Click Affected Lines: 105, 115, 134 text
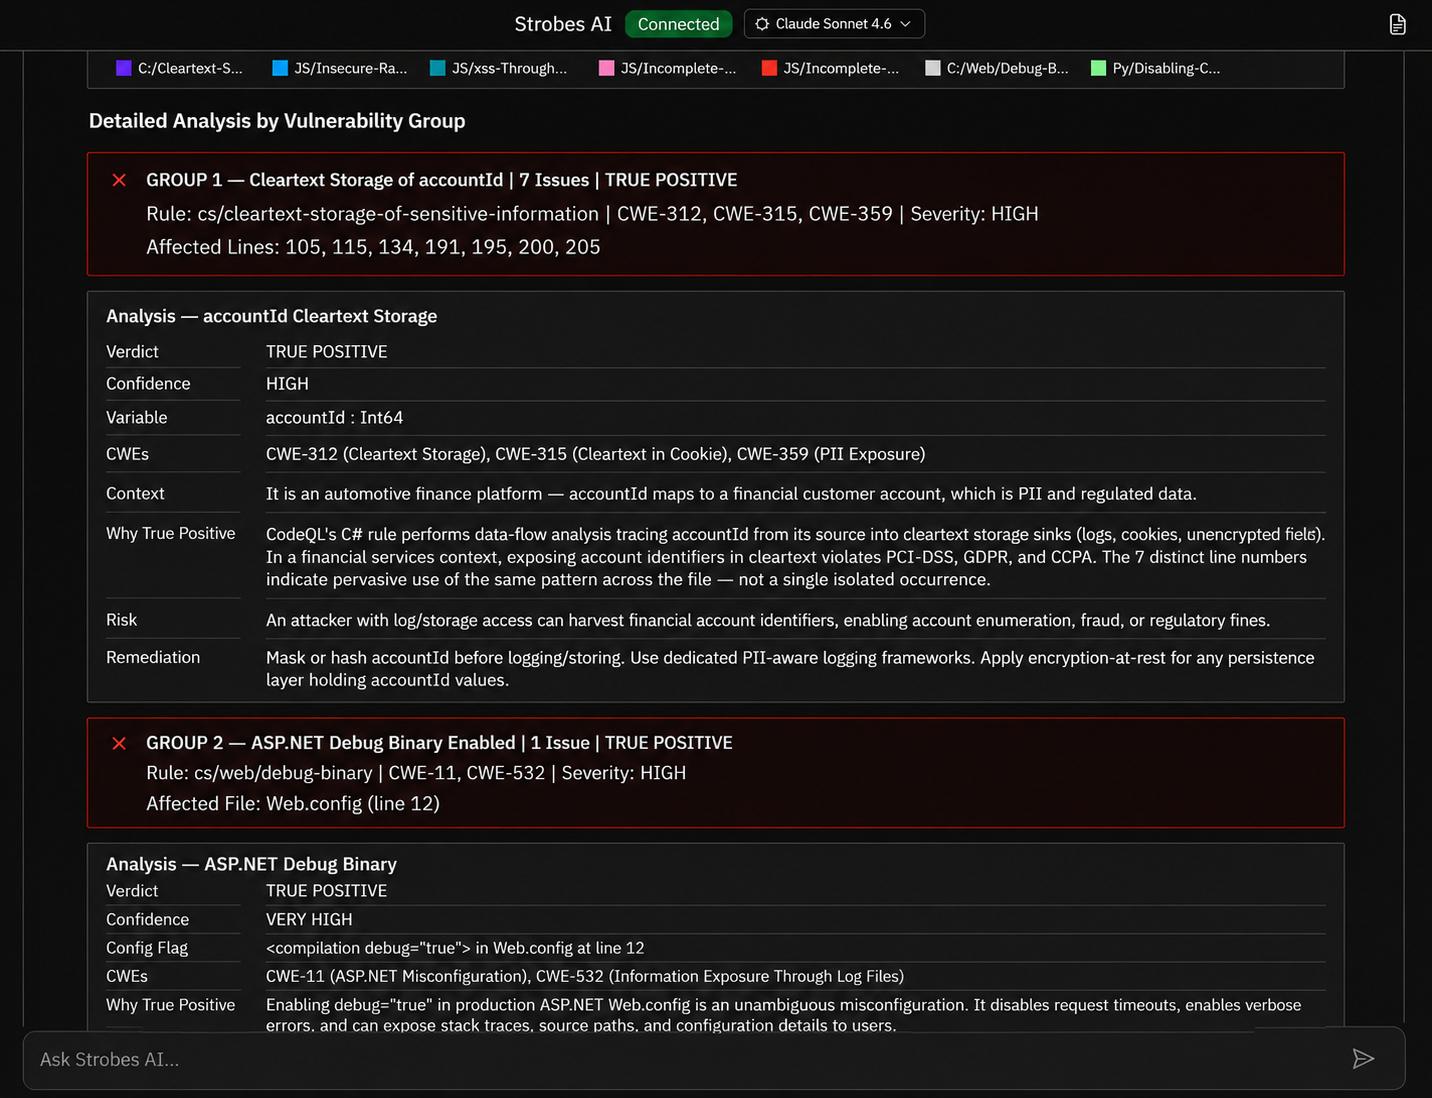Image resolution: width=1432 pixels, height=1098 pixels. point(373,247)
